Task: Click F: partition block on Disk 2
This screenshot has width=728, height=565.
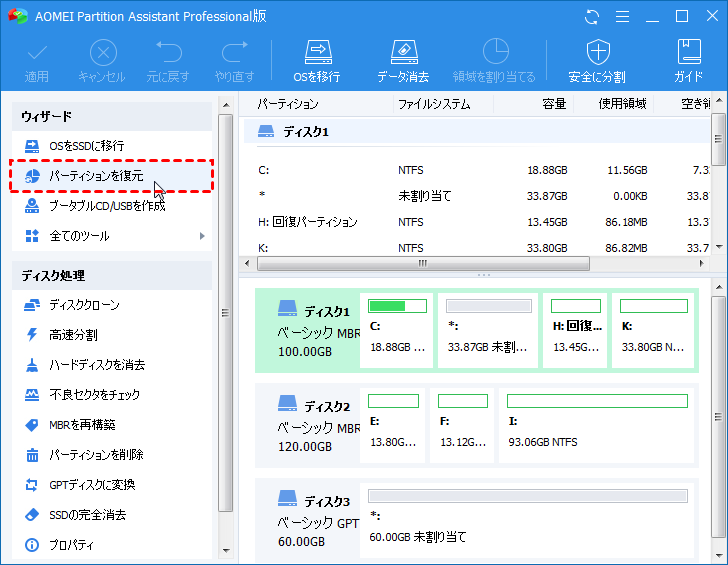Action: point(462,425)
